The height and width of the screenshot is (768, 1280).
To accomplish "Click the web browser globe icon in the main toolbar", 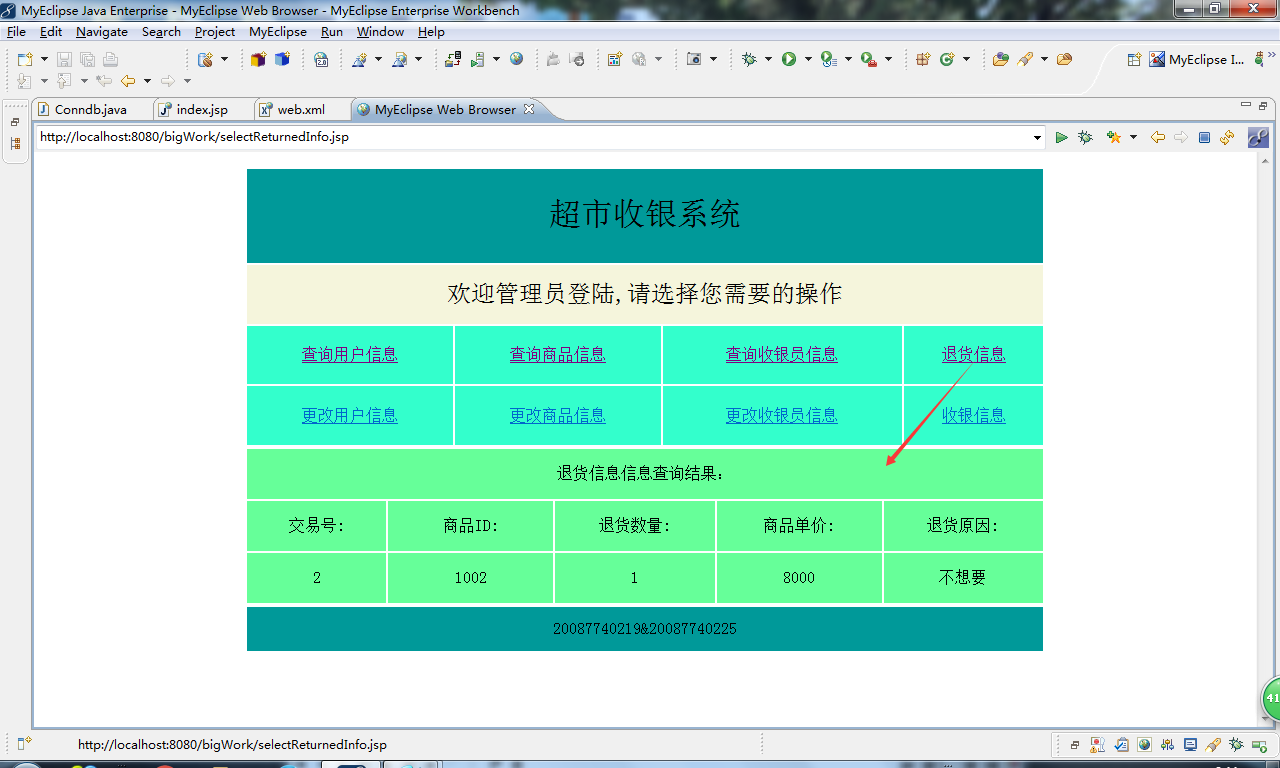I will 516,60.
